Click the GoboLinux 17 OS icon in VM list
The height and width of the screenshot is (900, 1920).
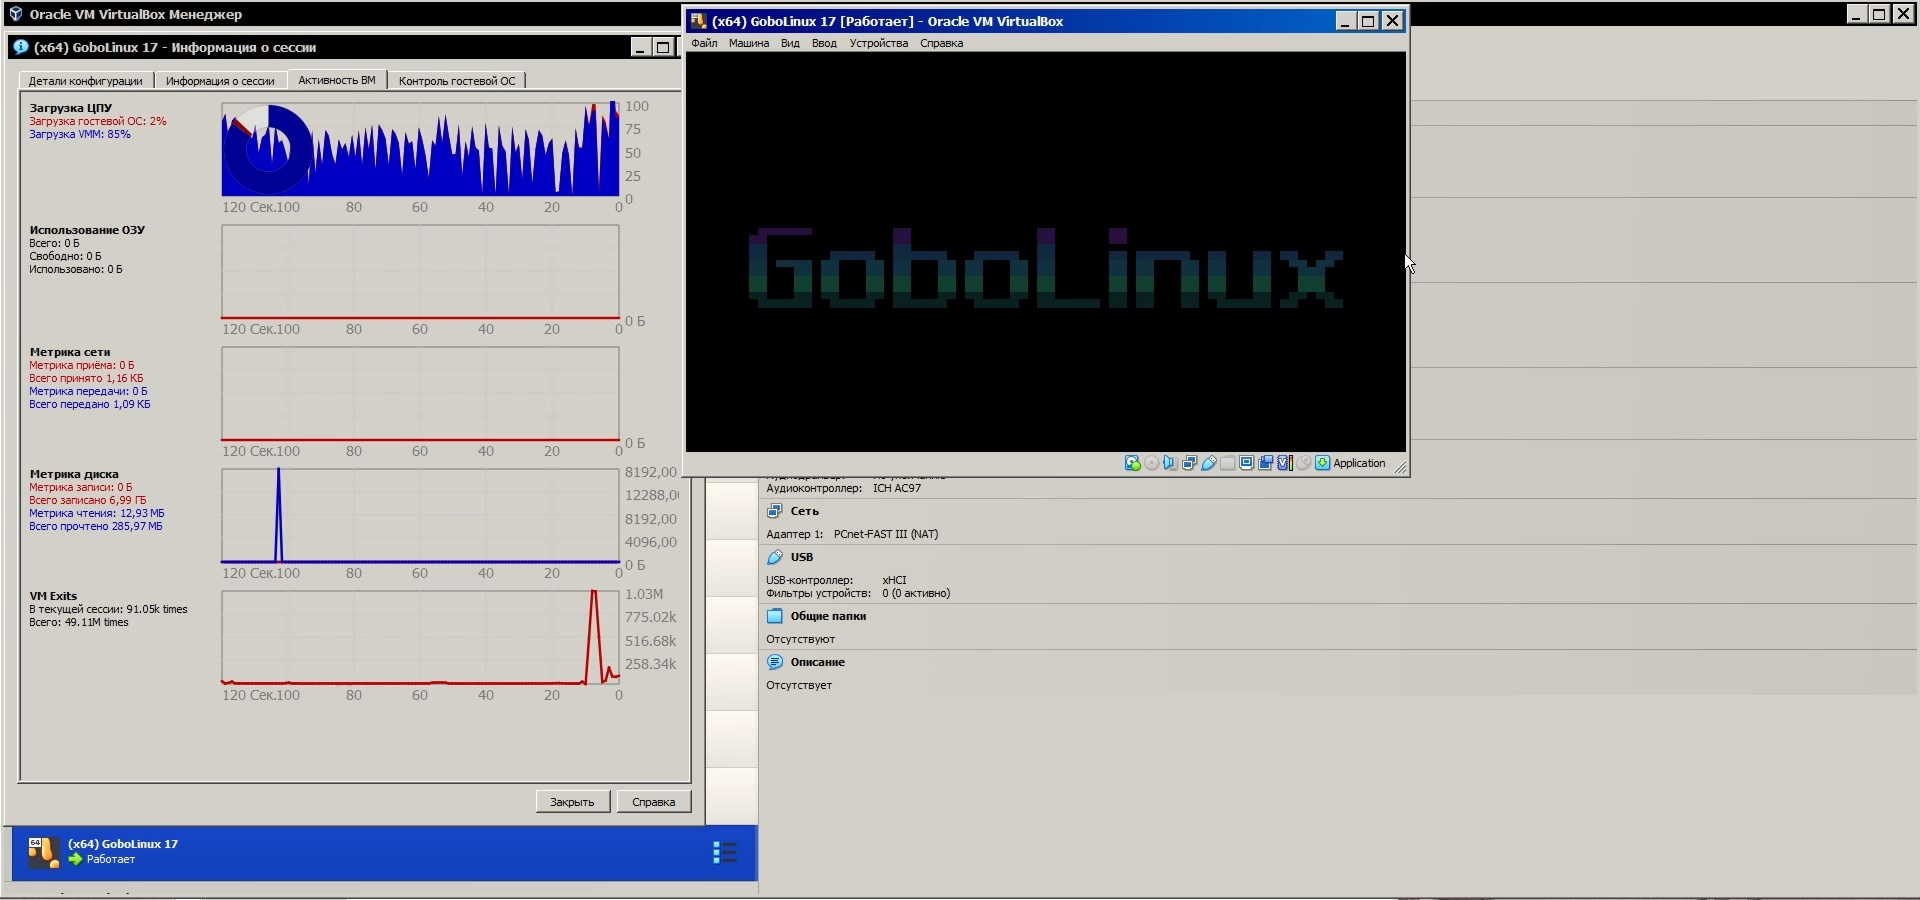point(43,852)
